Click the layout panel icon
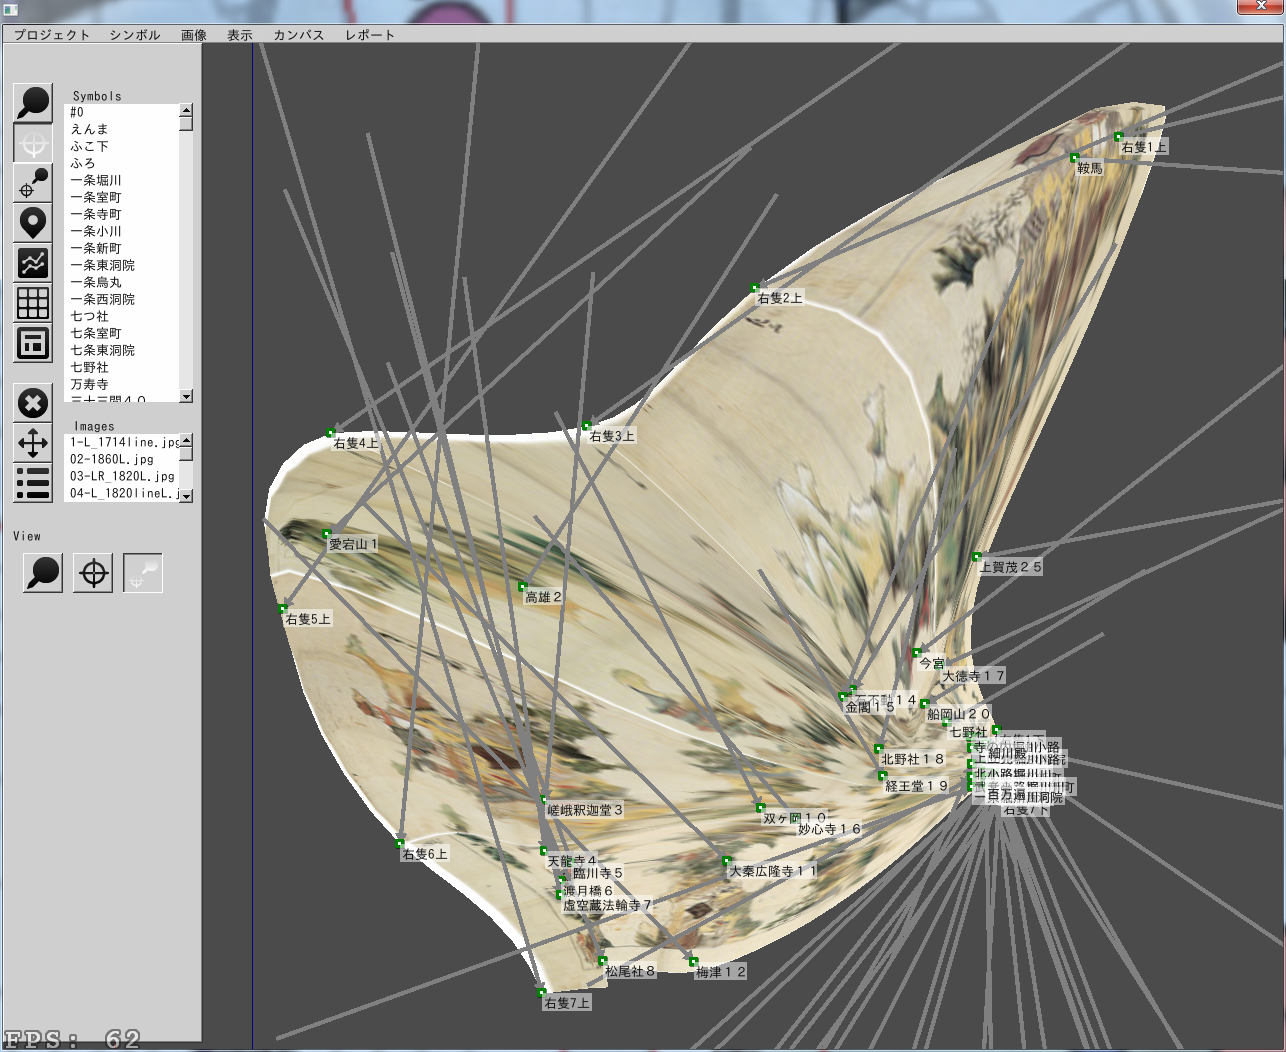Image resolution: width=1286 pixels, height=1052 pixels. (x=32, y=343)
